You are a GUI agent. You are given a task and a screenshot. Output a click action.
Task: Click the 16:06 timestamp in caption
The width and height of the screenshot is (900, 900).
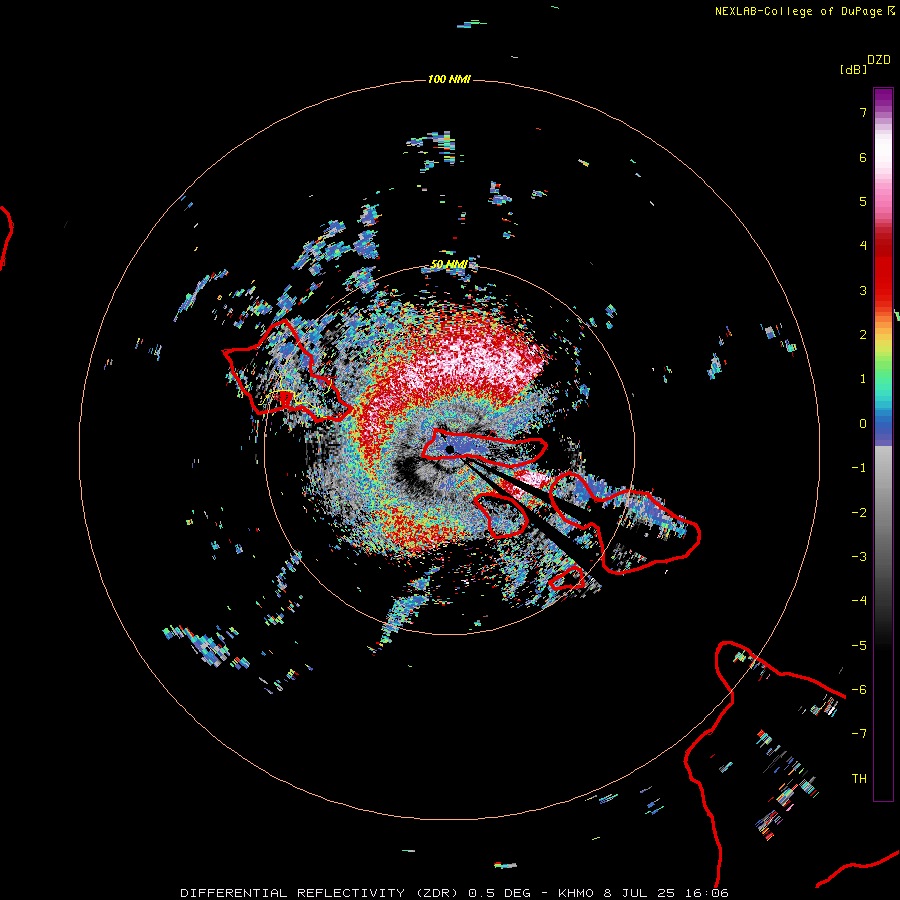click(x=707, y=893)
